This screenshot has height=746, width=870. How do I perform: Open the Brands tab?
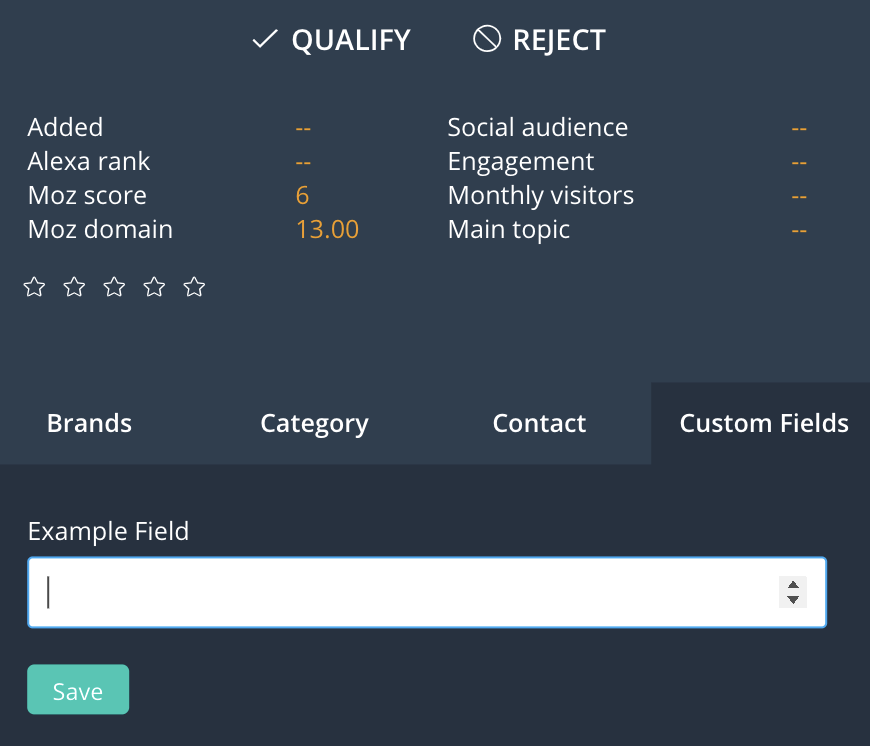pyautogui.click(x=89, y=424)
